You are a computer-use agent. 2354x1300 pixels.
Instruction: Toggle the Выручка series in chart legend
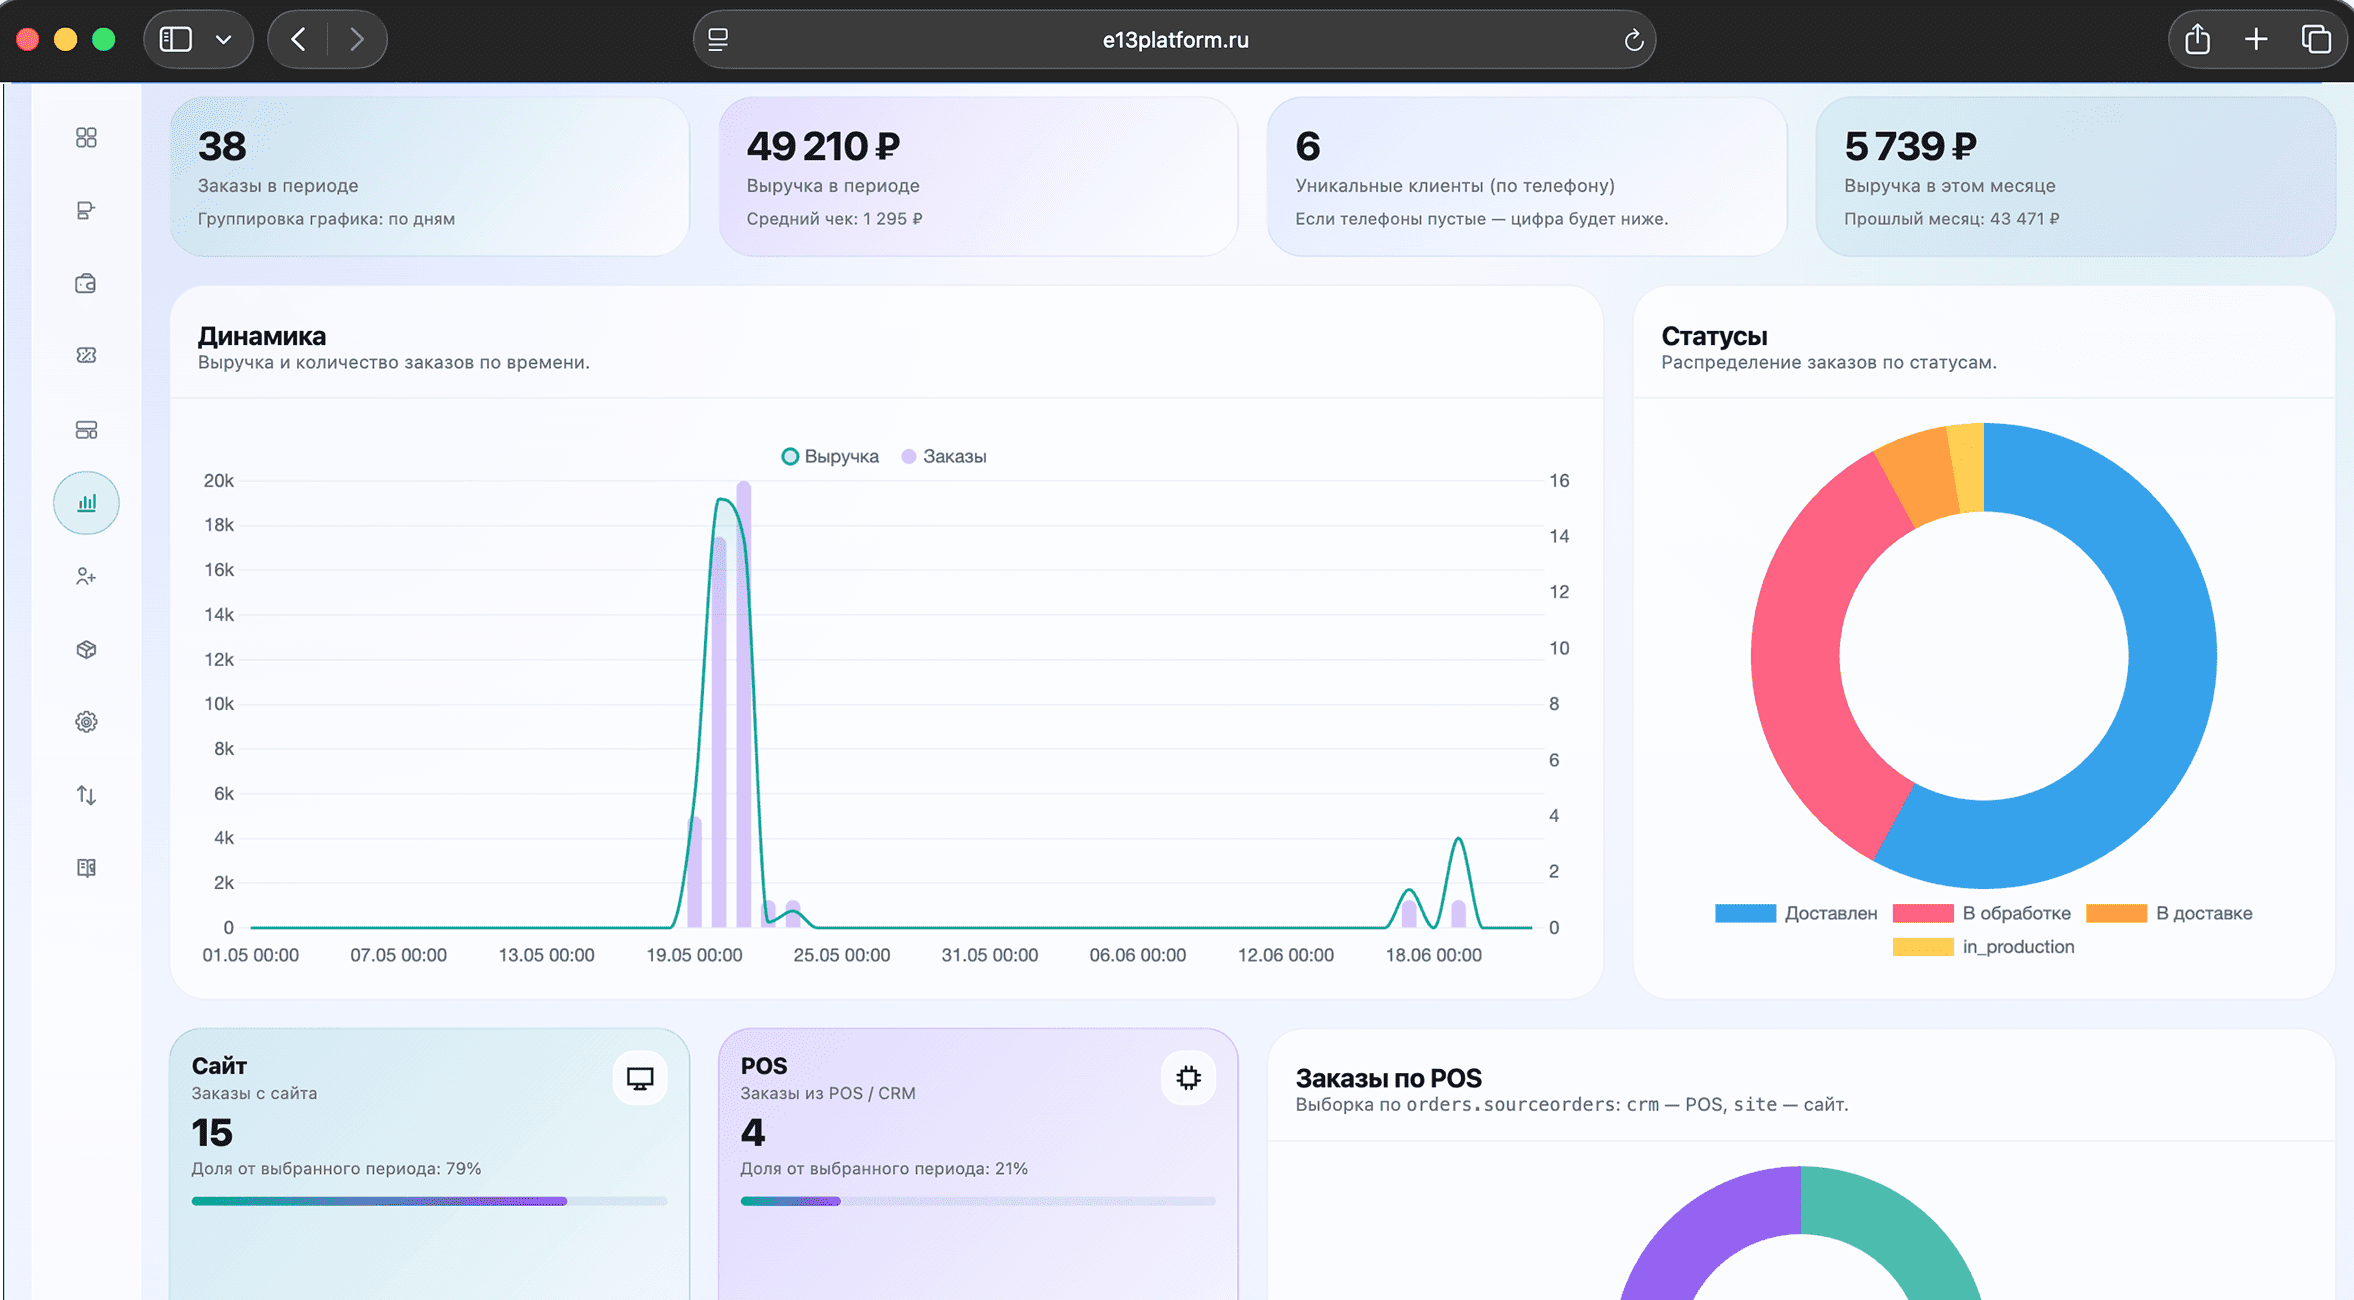coord(830,457)
